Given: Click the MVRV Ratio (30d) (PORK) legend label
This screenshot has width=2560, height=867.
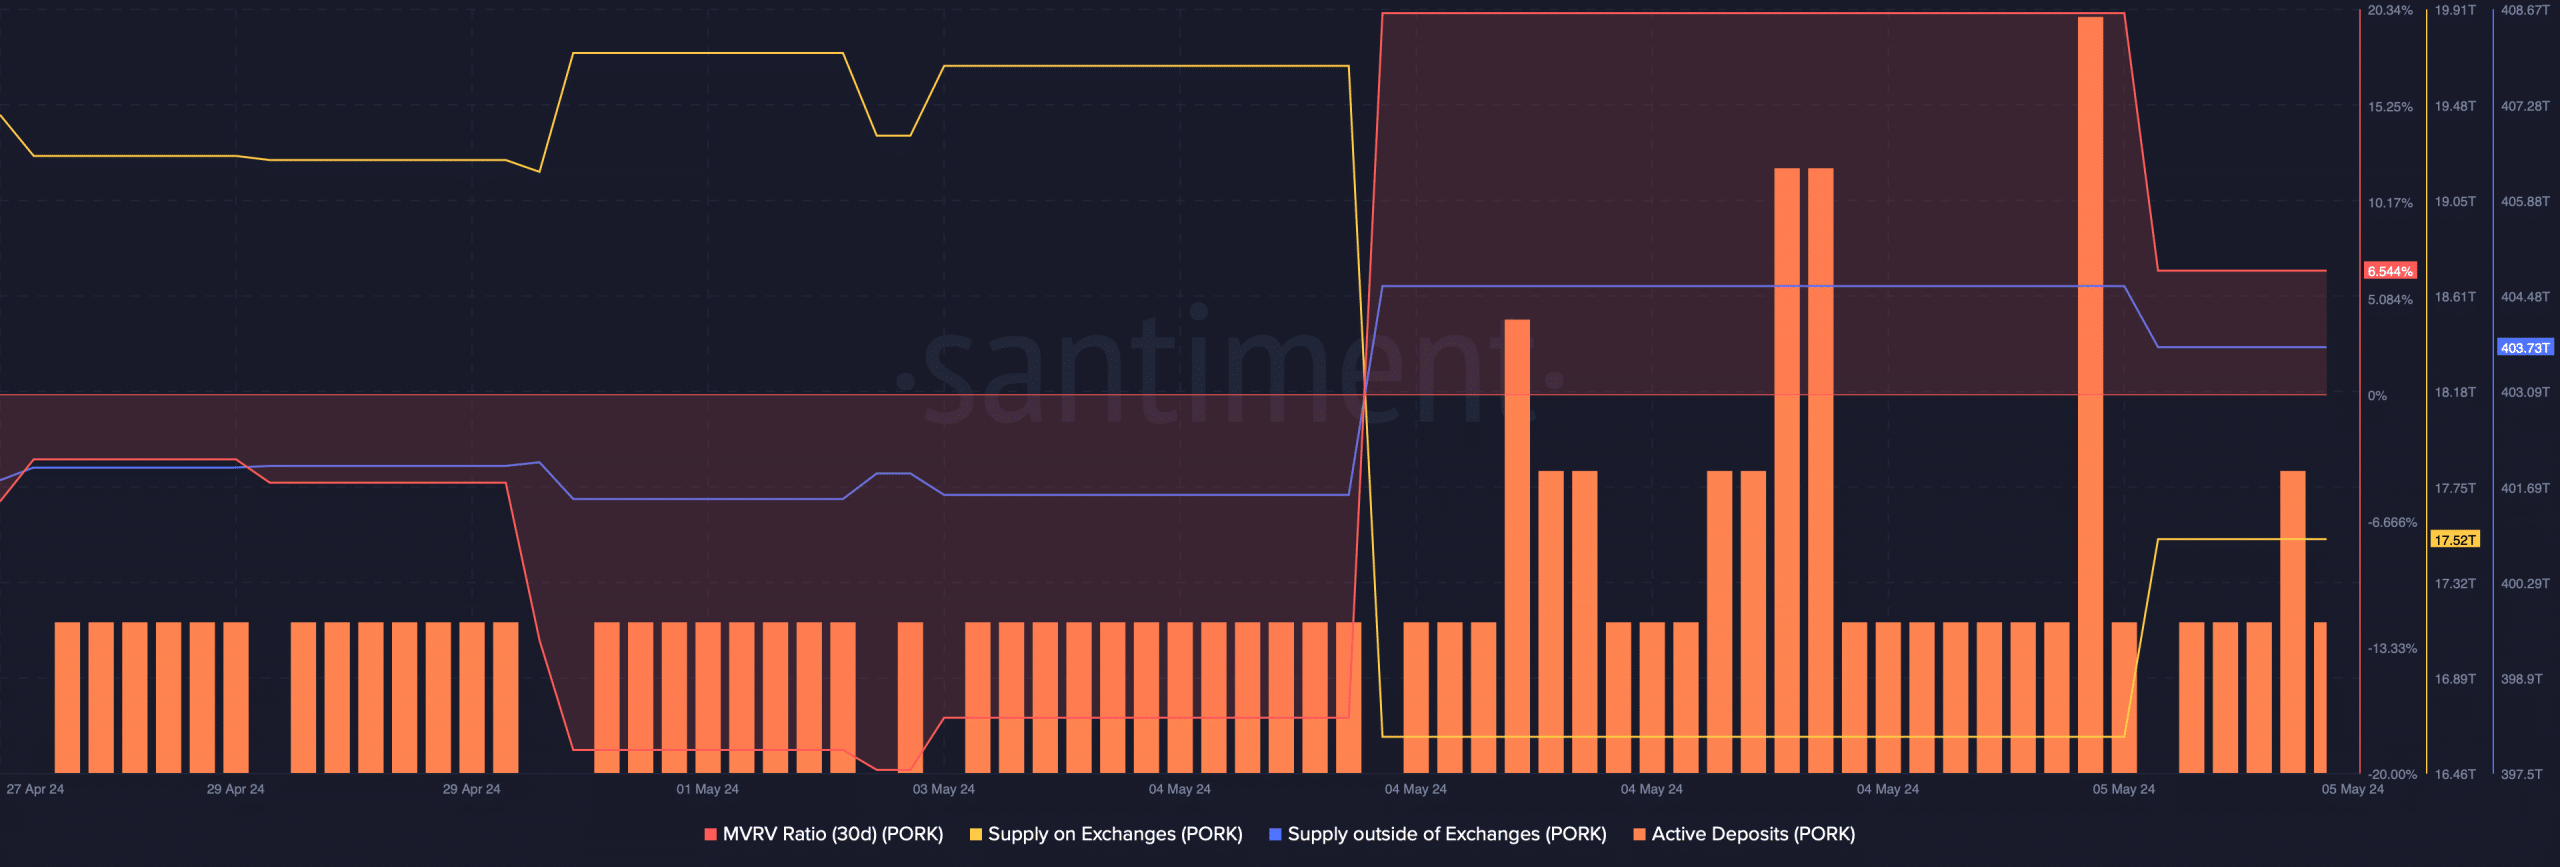Looking at the screenshot, I should coord(833,834).
